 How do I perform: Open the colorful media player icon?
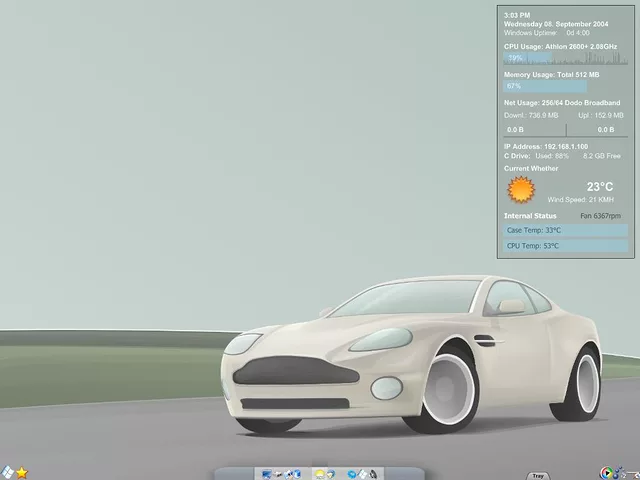tap(607, 473)
